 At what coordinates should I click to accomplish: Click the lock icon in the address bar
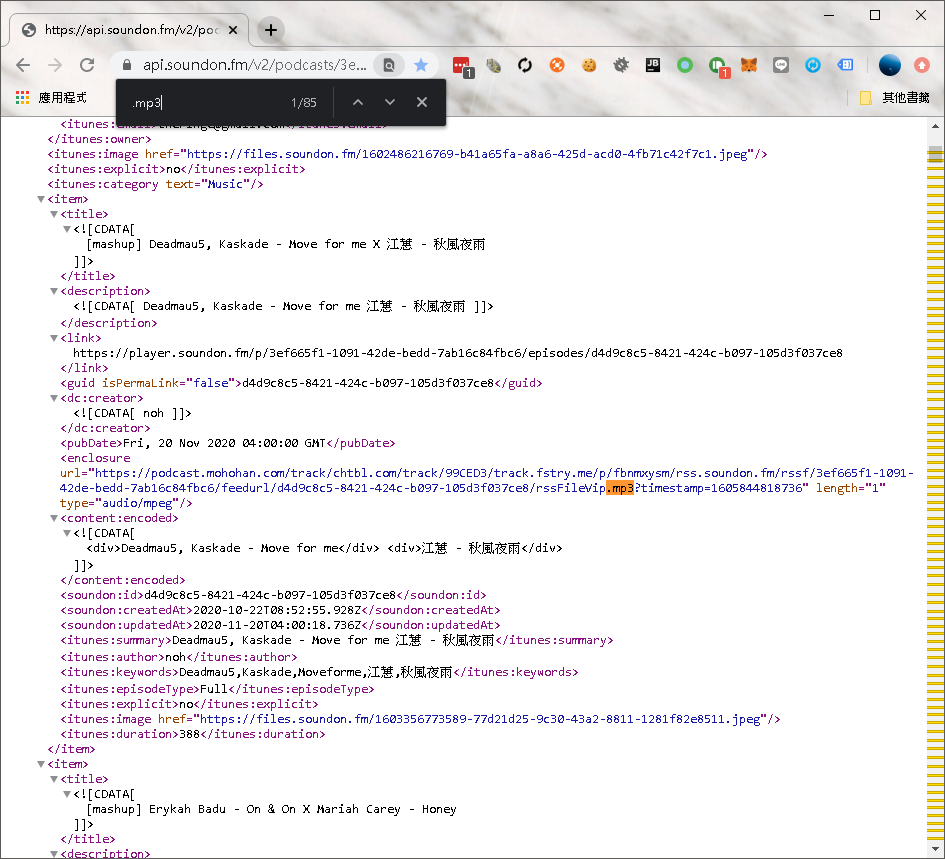(127, 65)
